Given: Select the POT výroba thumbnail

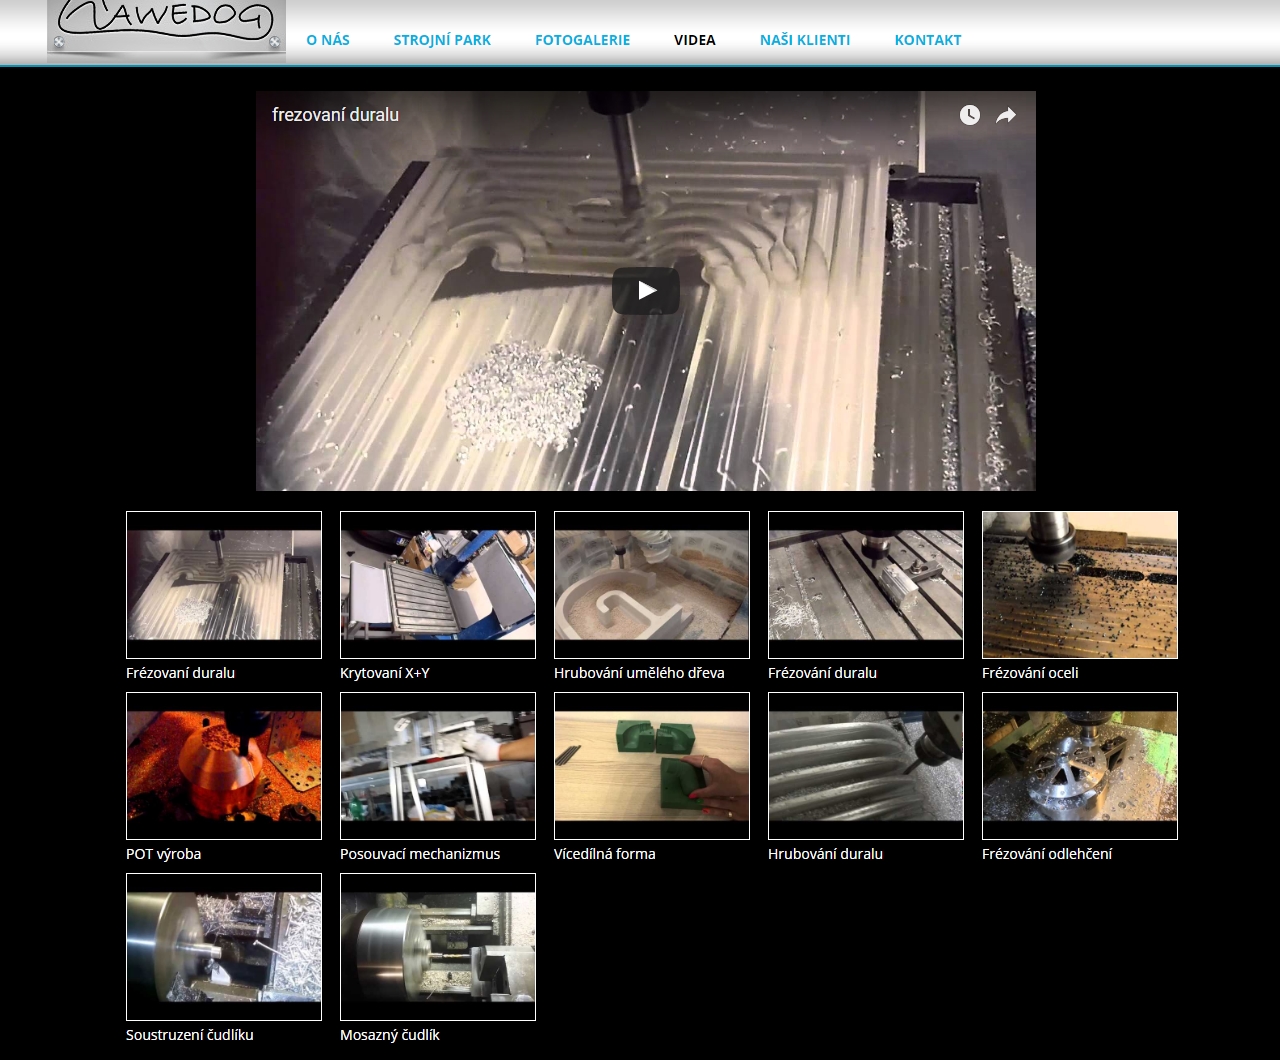Looking at the screenshot, I should (224, 766).
